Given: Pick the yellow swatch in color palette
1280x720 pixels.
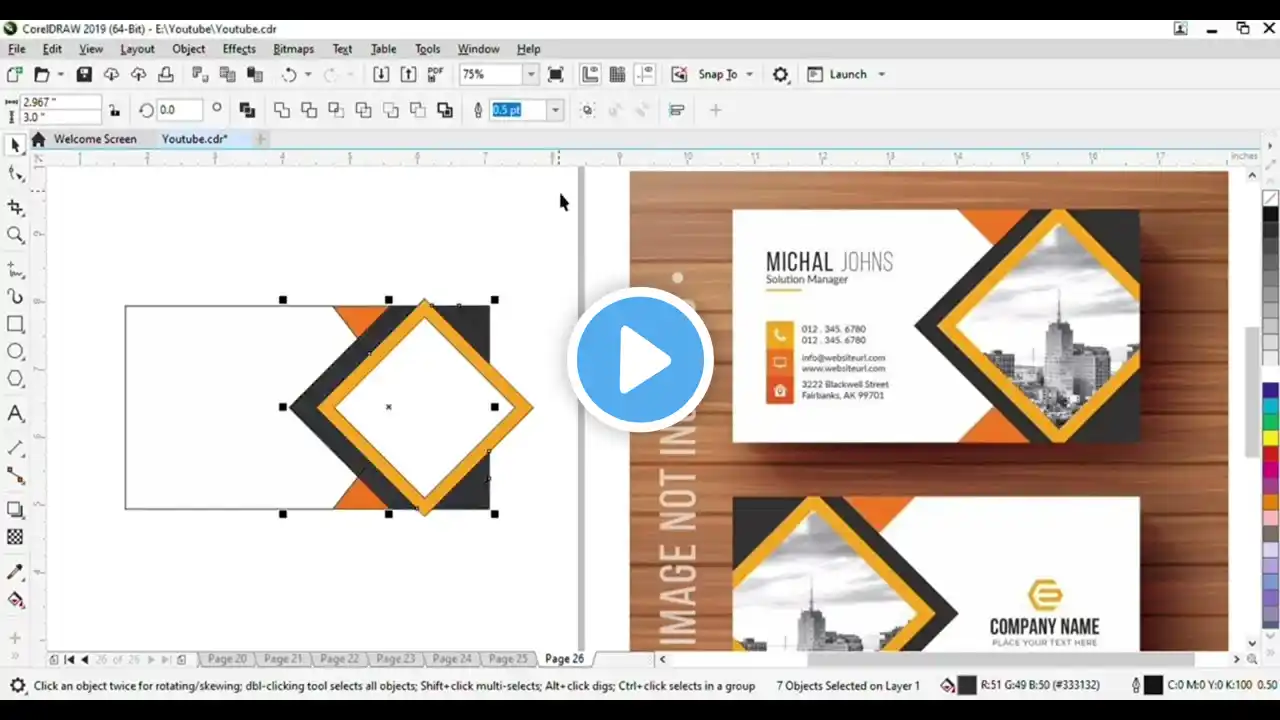Looking at the screenshot, I should pyautogui.click(x=1270, y=437).
